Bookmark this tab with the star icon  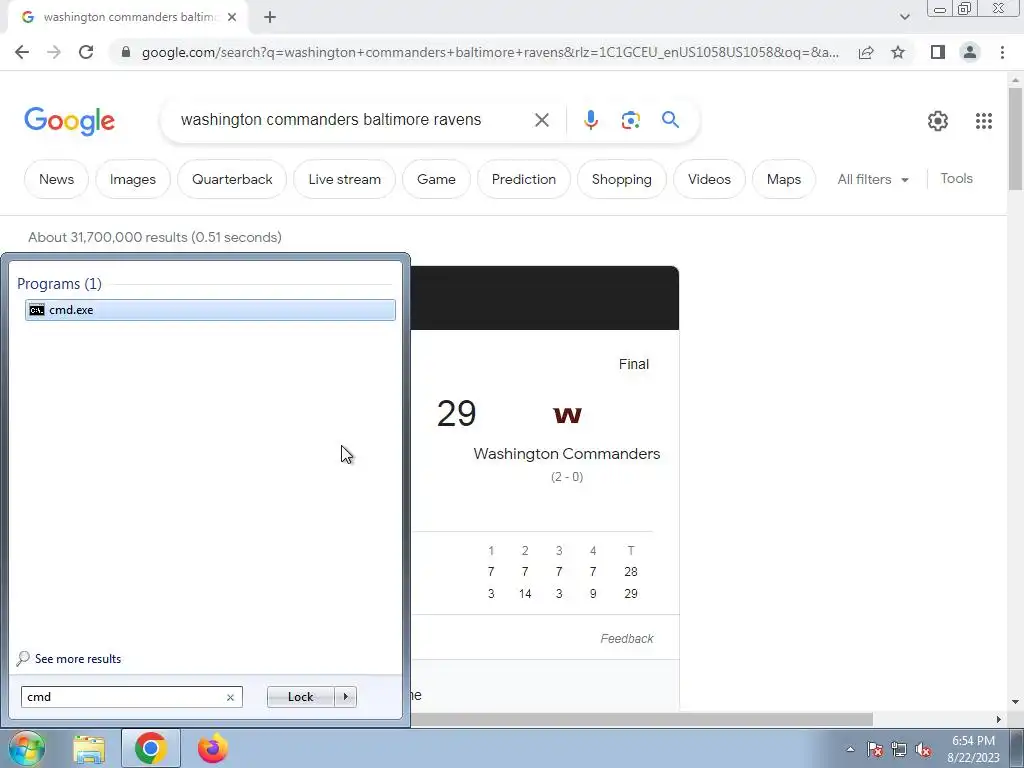point(898,52)
